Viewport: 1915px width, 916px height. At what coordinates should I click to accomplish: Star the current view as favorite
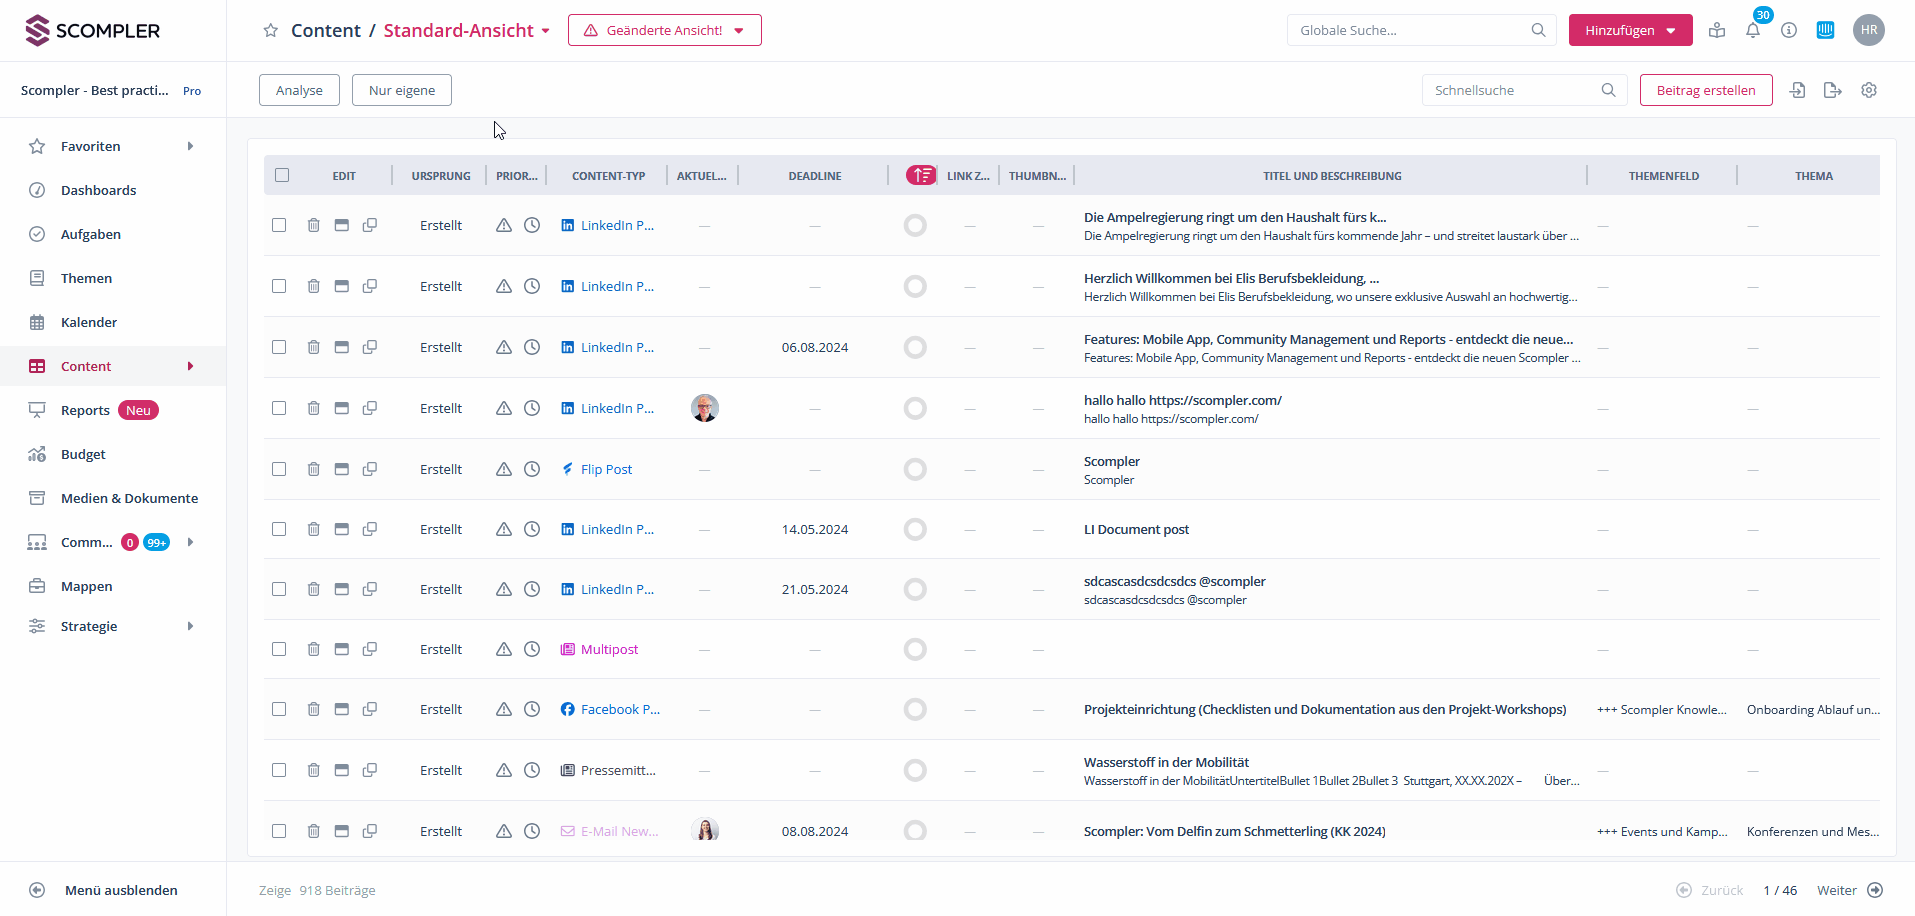coord(270,30)
